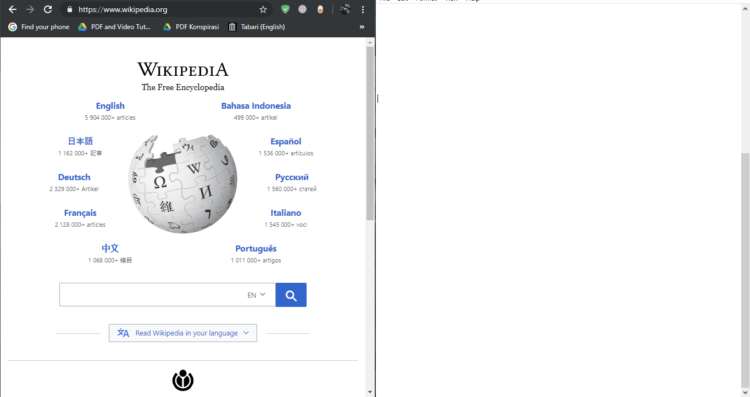Open the Deutsch Wikipedia link
750x397 pixels.
pos(74,177)
